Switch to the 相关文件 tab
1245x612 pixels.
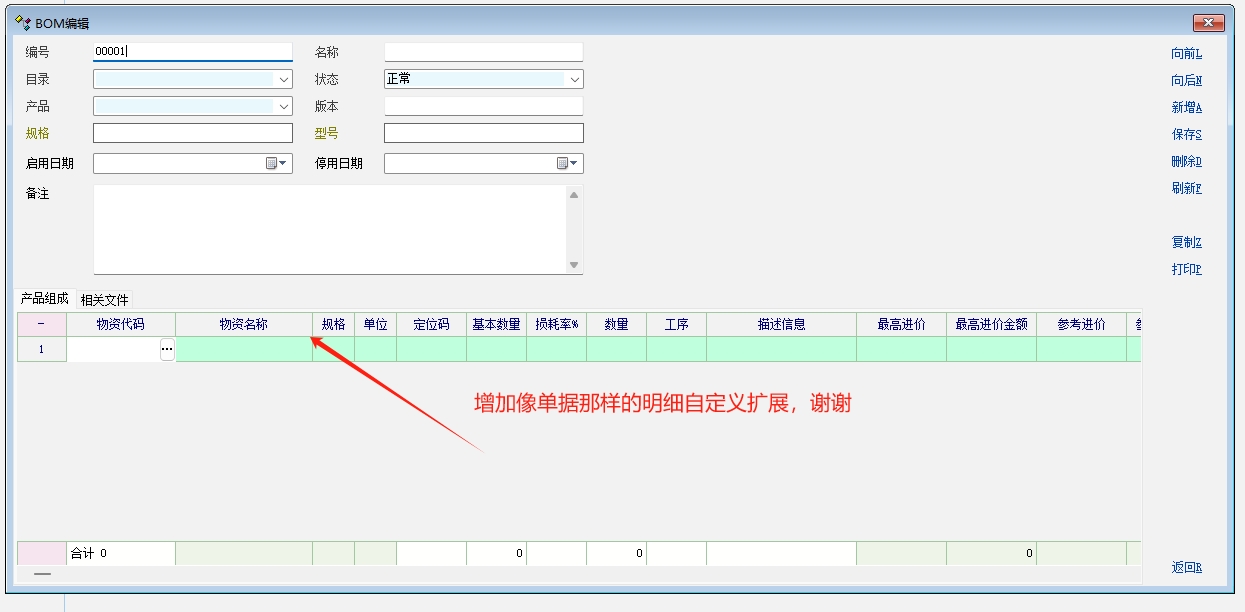104,299
